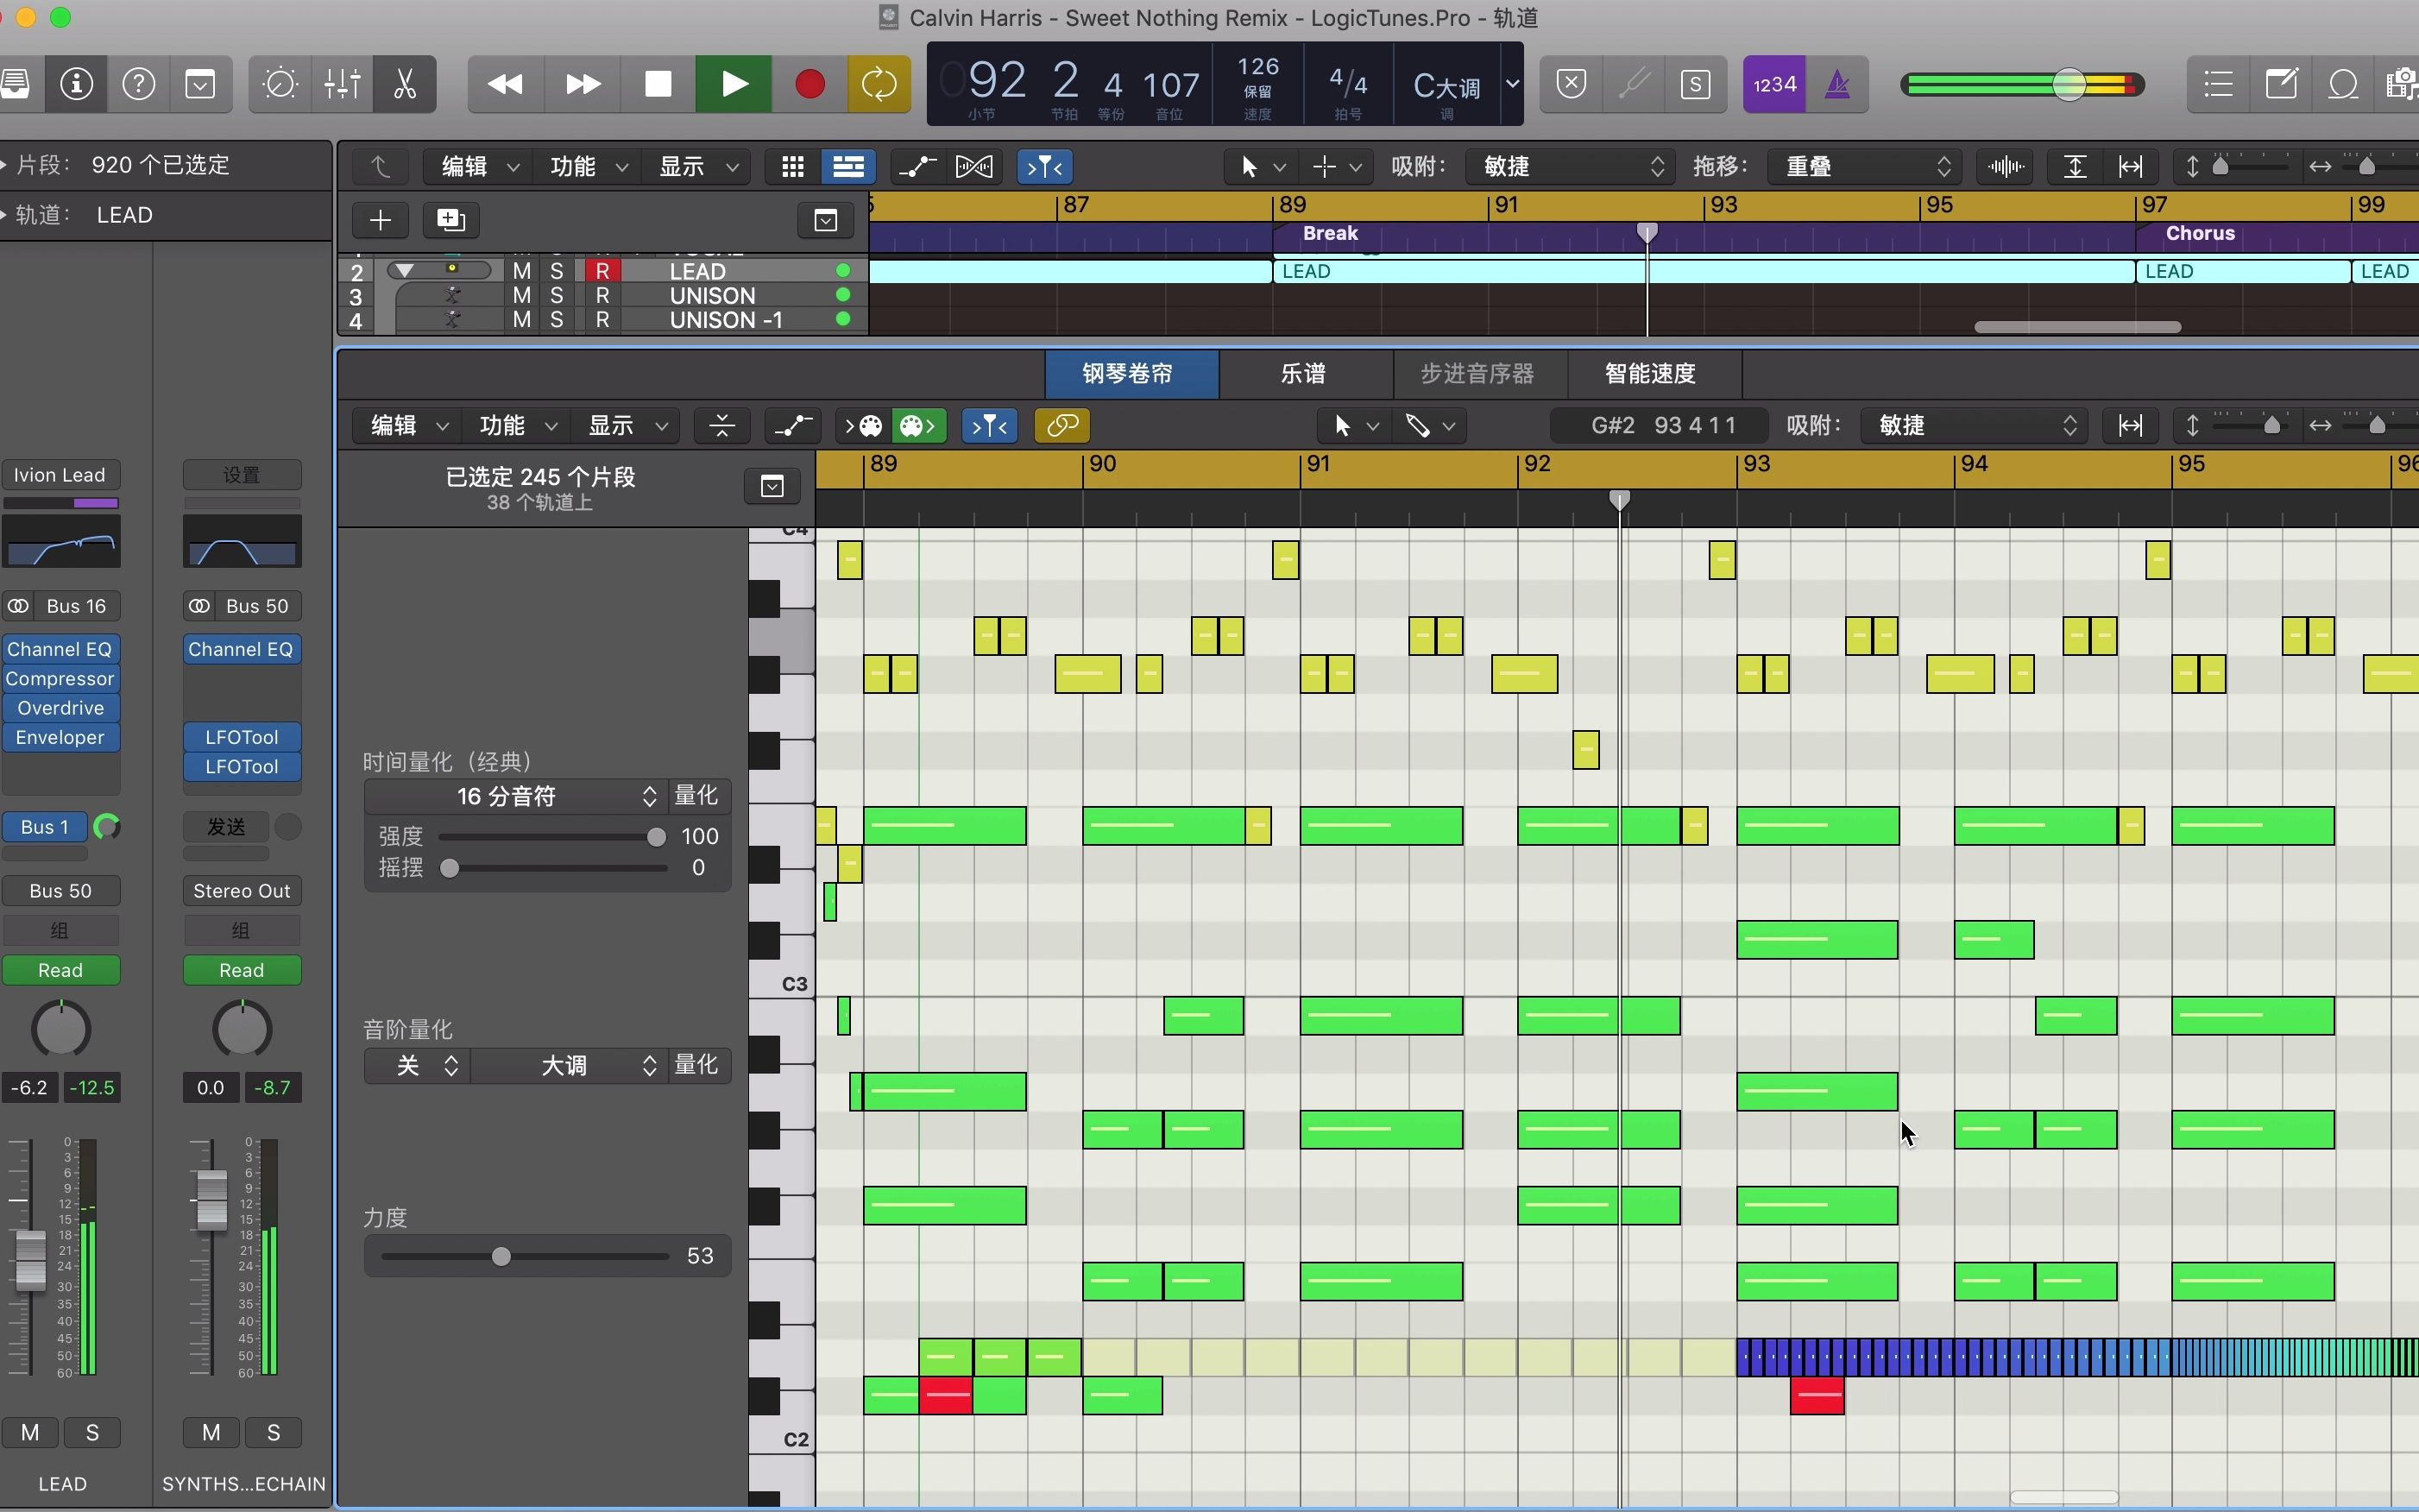Open Mixer faders icon

click(342, 84)
